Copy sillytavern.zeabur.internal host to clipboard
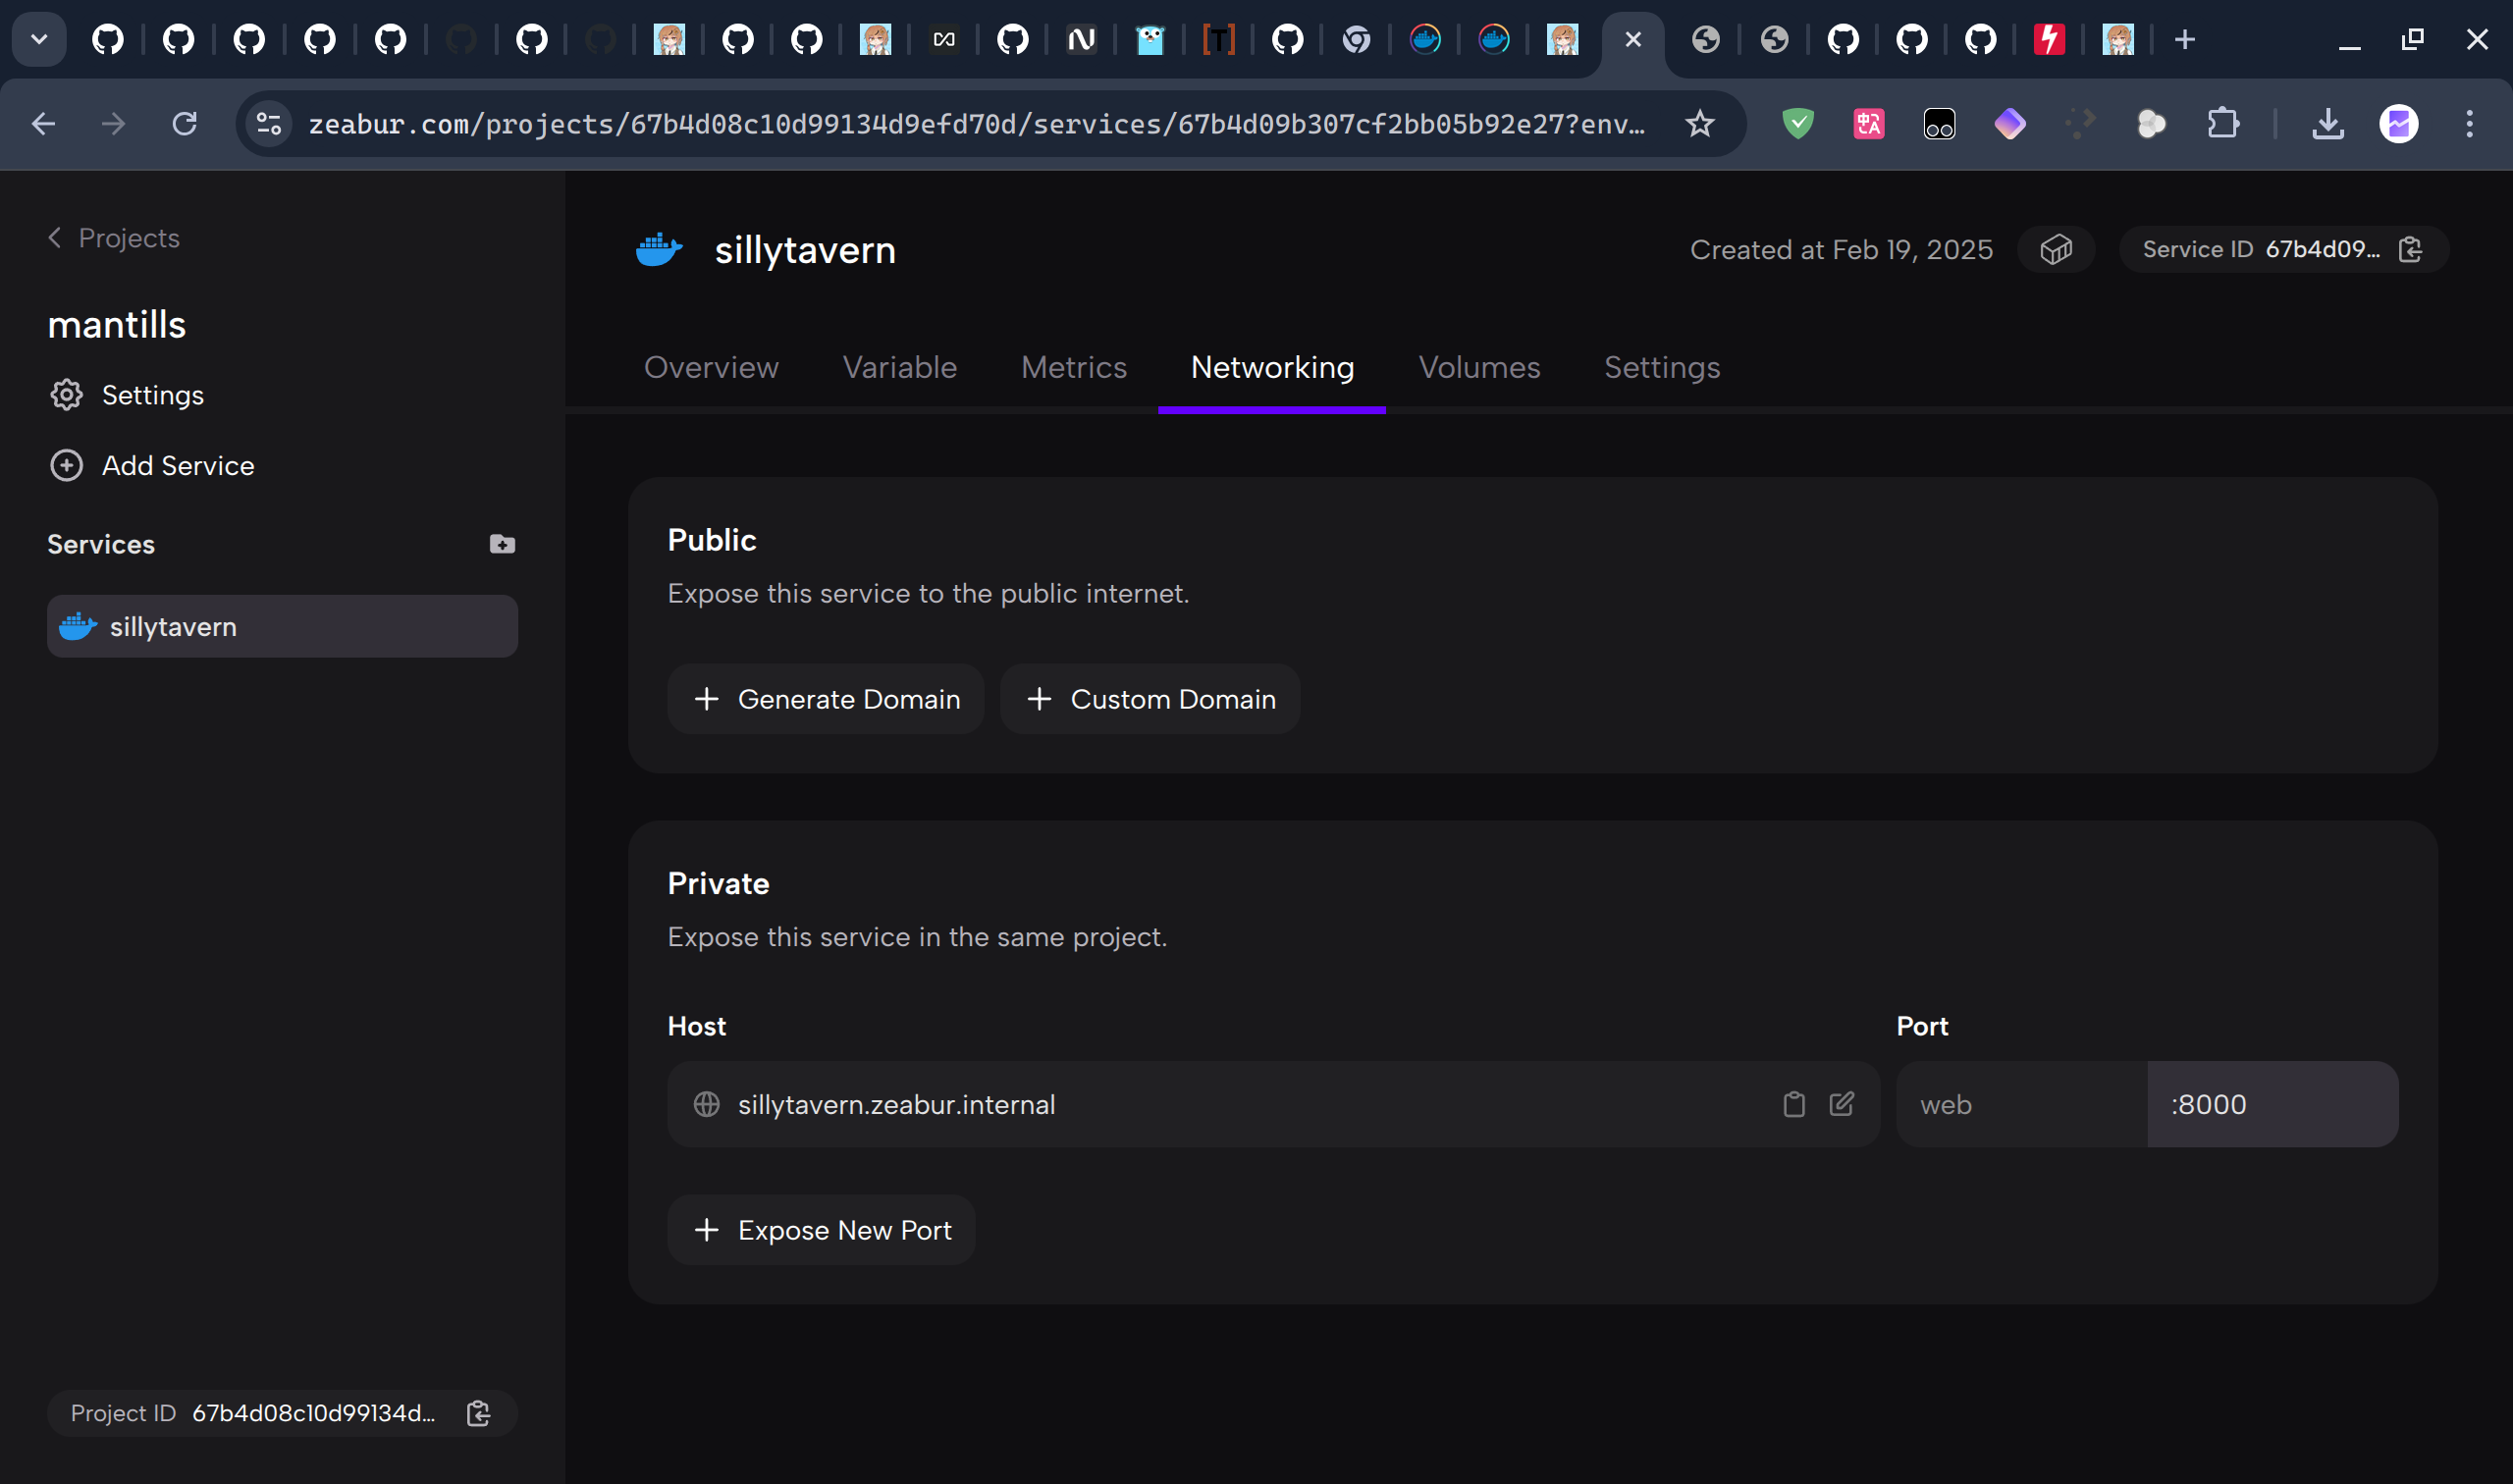The height and width of the screenshot is (1484, 2513). point(1793,1104)
